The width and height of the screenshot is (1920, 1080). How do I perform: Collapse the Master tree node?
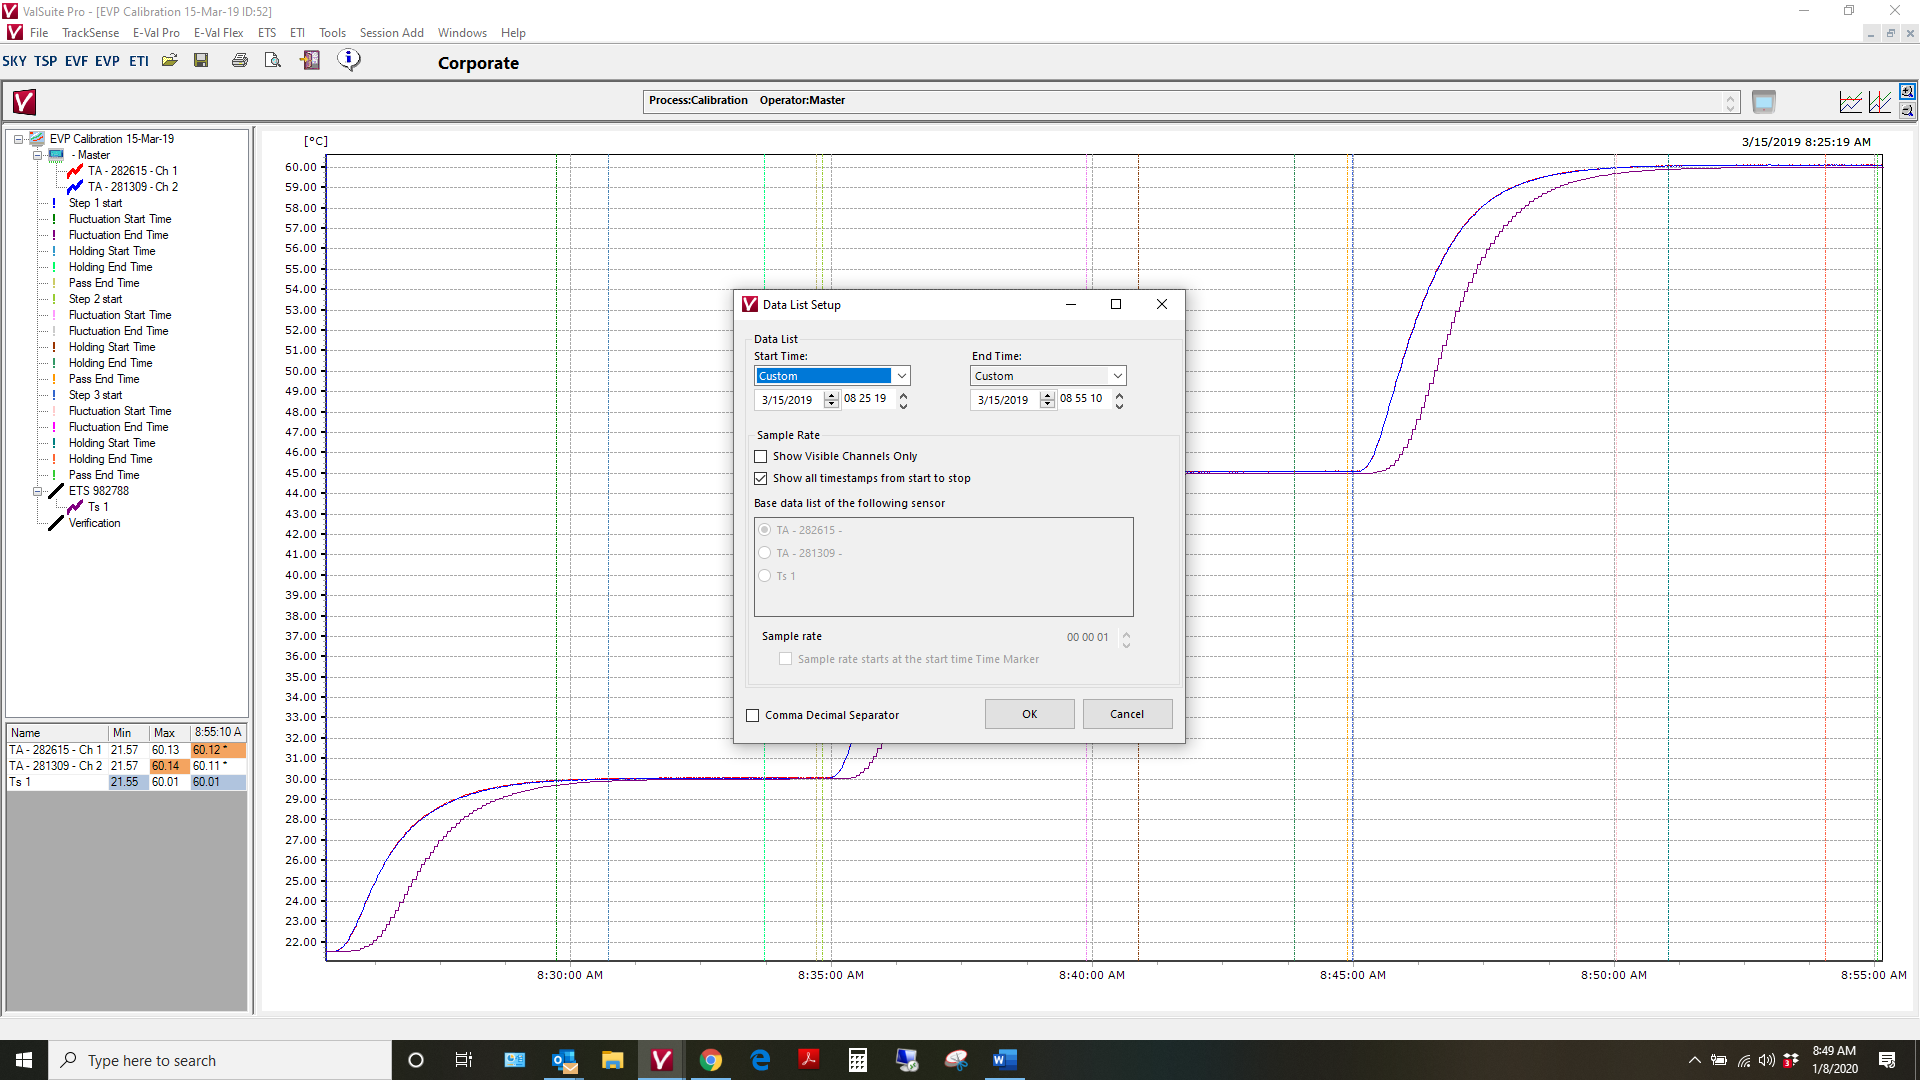coord(37,155)
